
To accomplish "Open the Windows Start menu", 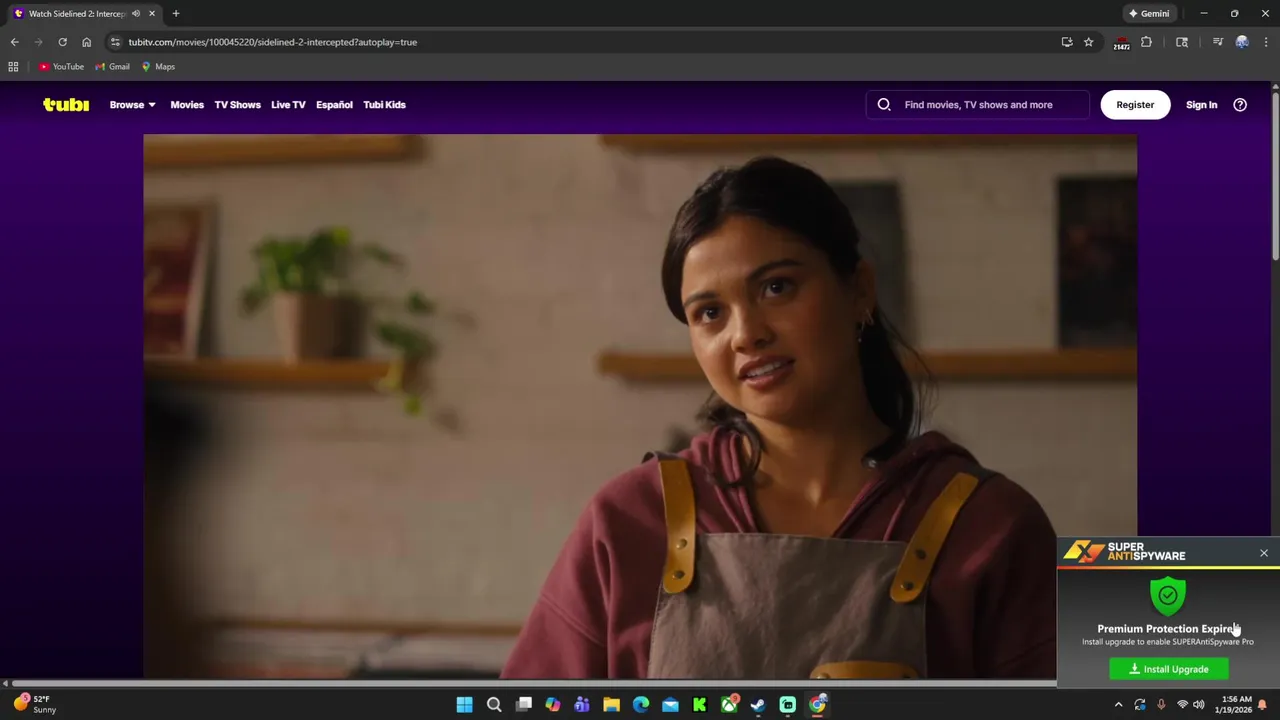I will click(x=465, y=705).
